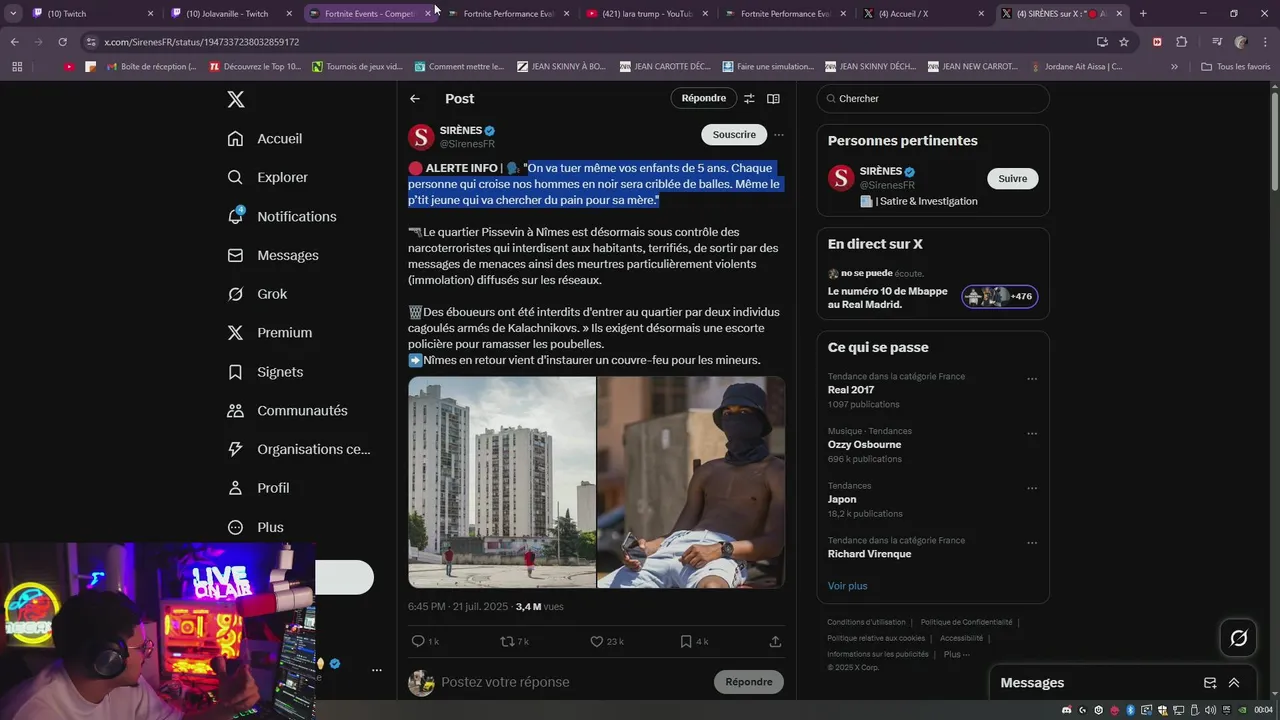Expand the footer 'Plus ···' menu
The width and height of the screenshot is (1280, 720).
click(x=957, y=654)
